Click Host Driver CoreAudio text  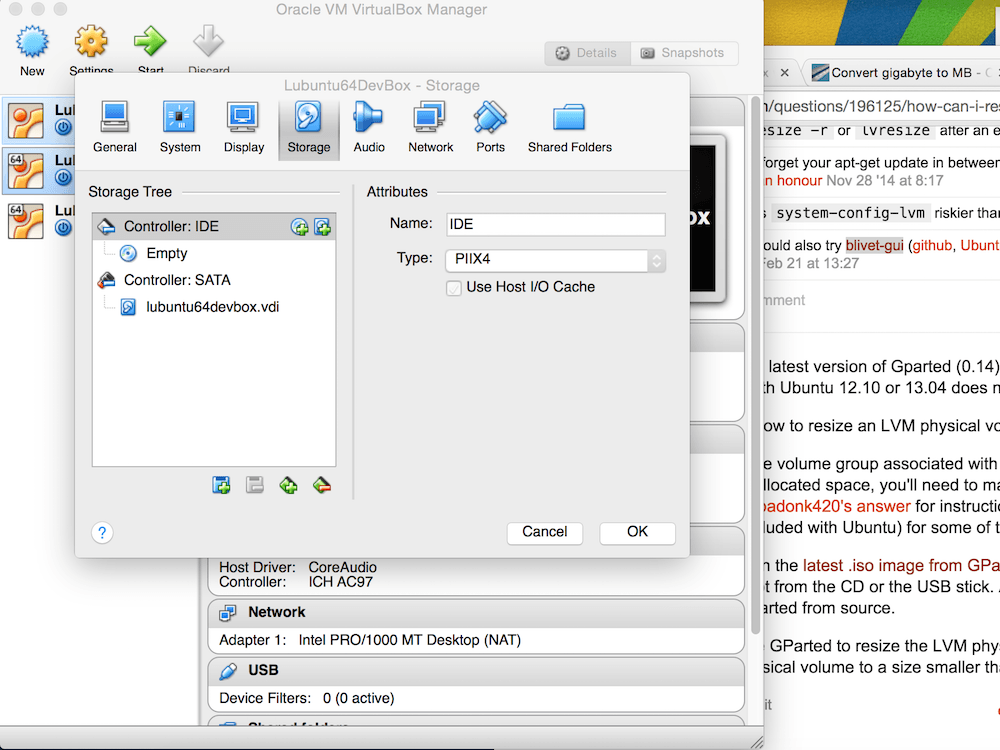pos(298,567)
